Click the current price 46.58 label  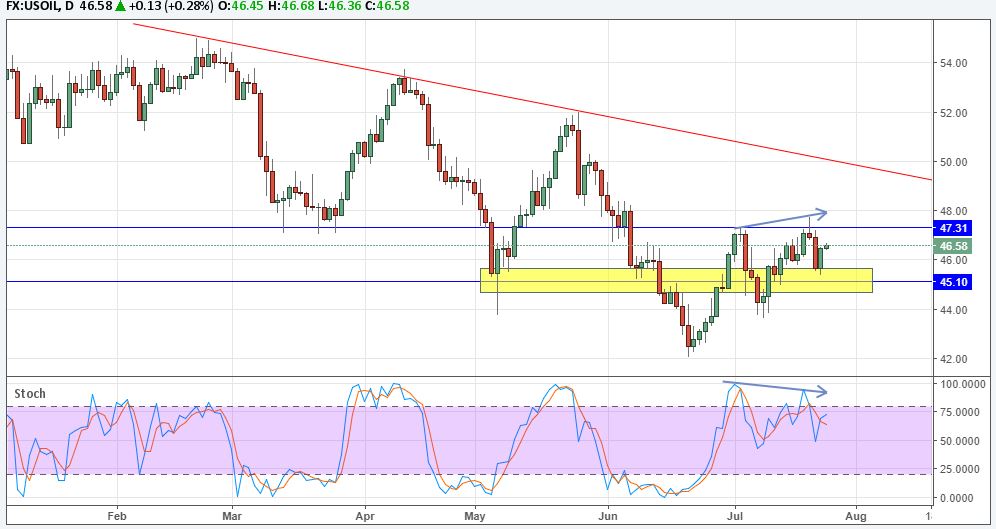953,246
